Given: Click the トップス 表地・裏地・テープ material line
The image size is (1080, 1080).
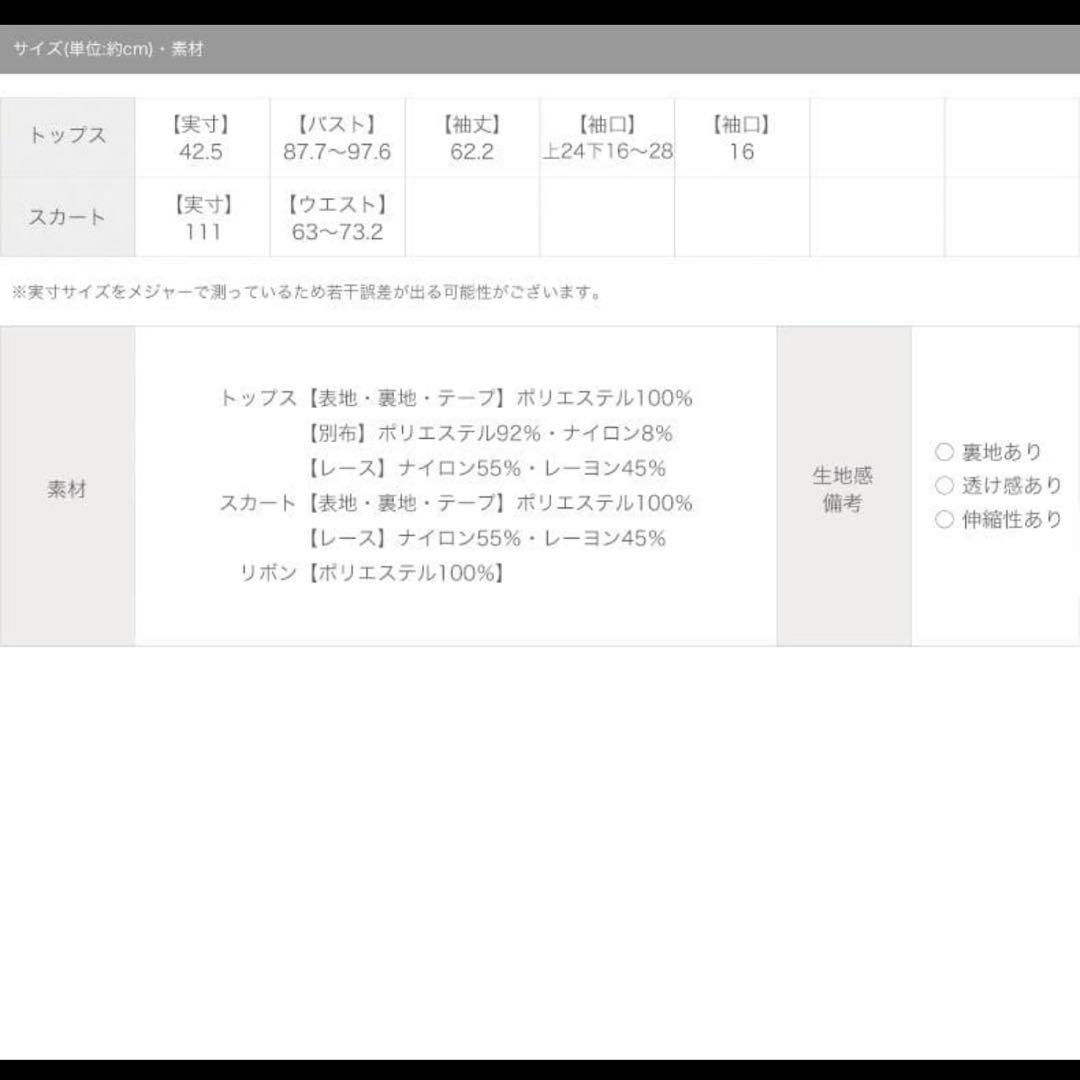Looking at the screenshot, I should [456, 398].
